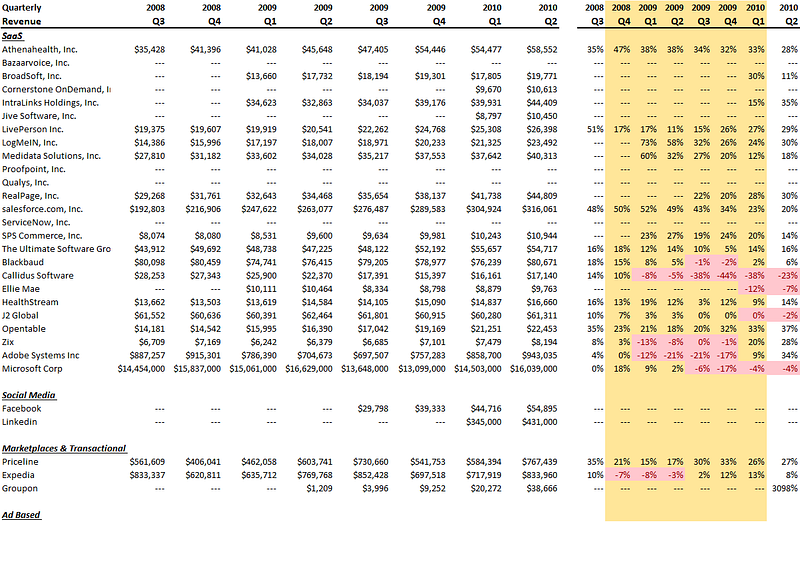Click LogMeIN, Inc. row label

pos(30,142)
